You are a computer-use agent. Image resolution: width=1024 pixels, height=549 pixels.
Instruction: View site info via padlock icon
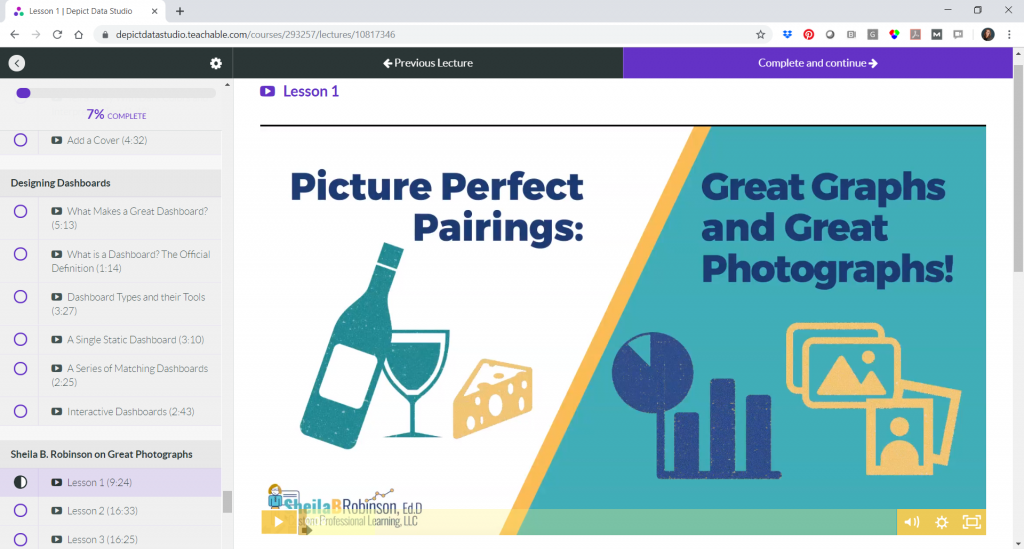[104, 35]
